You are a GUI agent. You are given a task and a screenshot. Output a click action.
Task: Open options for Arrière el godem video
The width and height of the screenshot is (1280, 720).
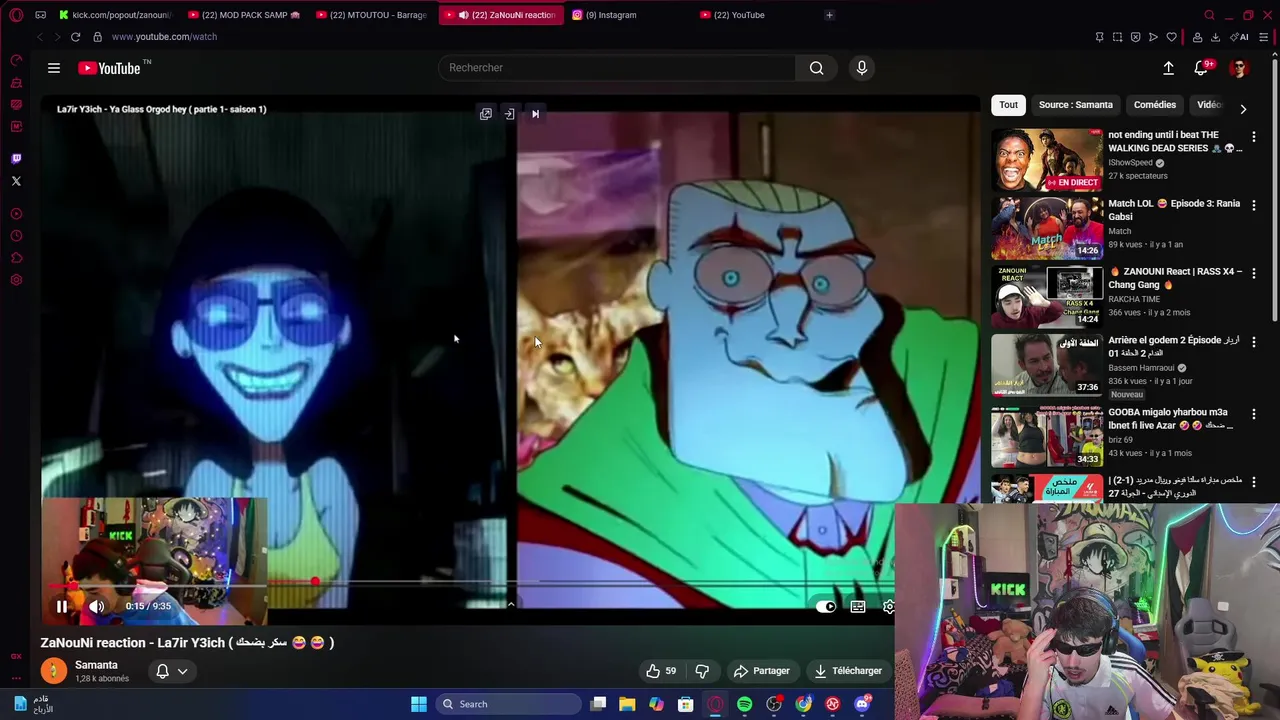1254,342
